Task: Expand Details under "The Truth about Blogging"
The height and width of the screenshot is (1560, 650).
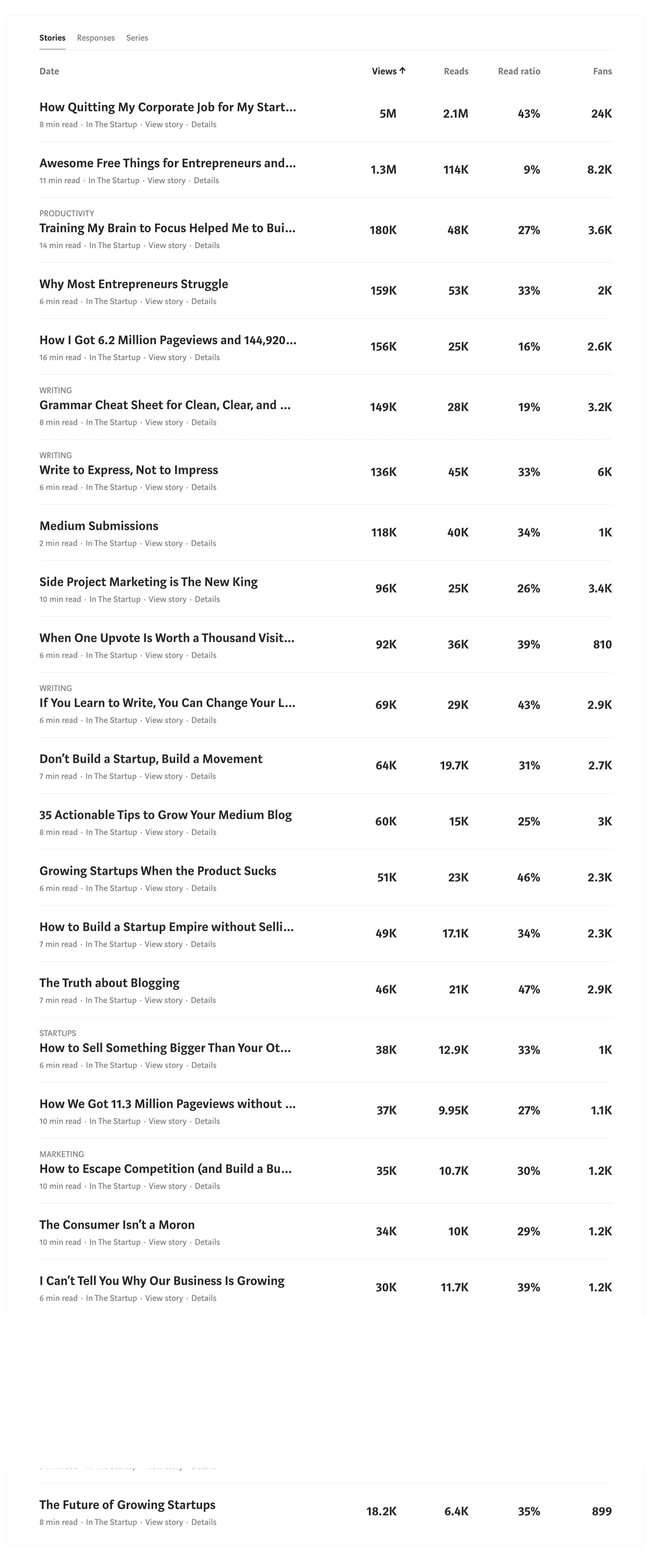Action: 203,1000
